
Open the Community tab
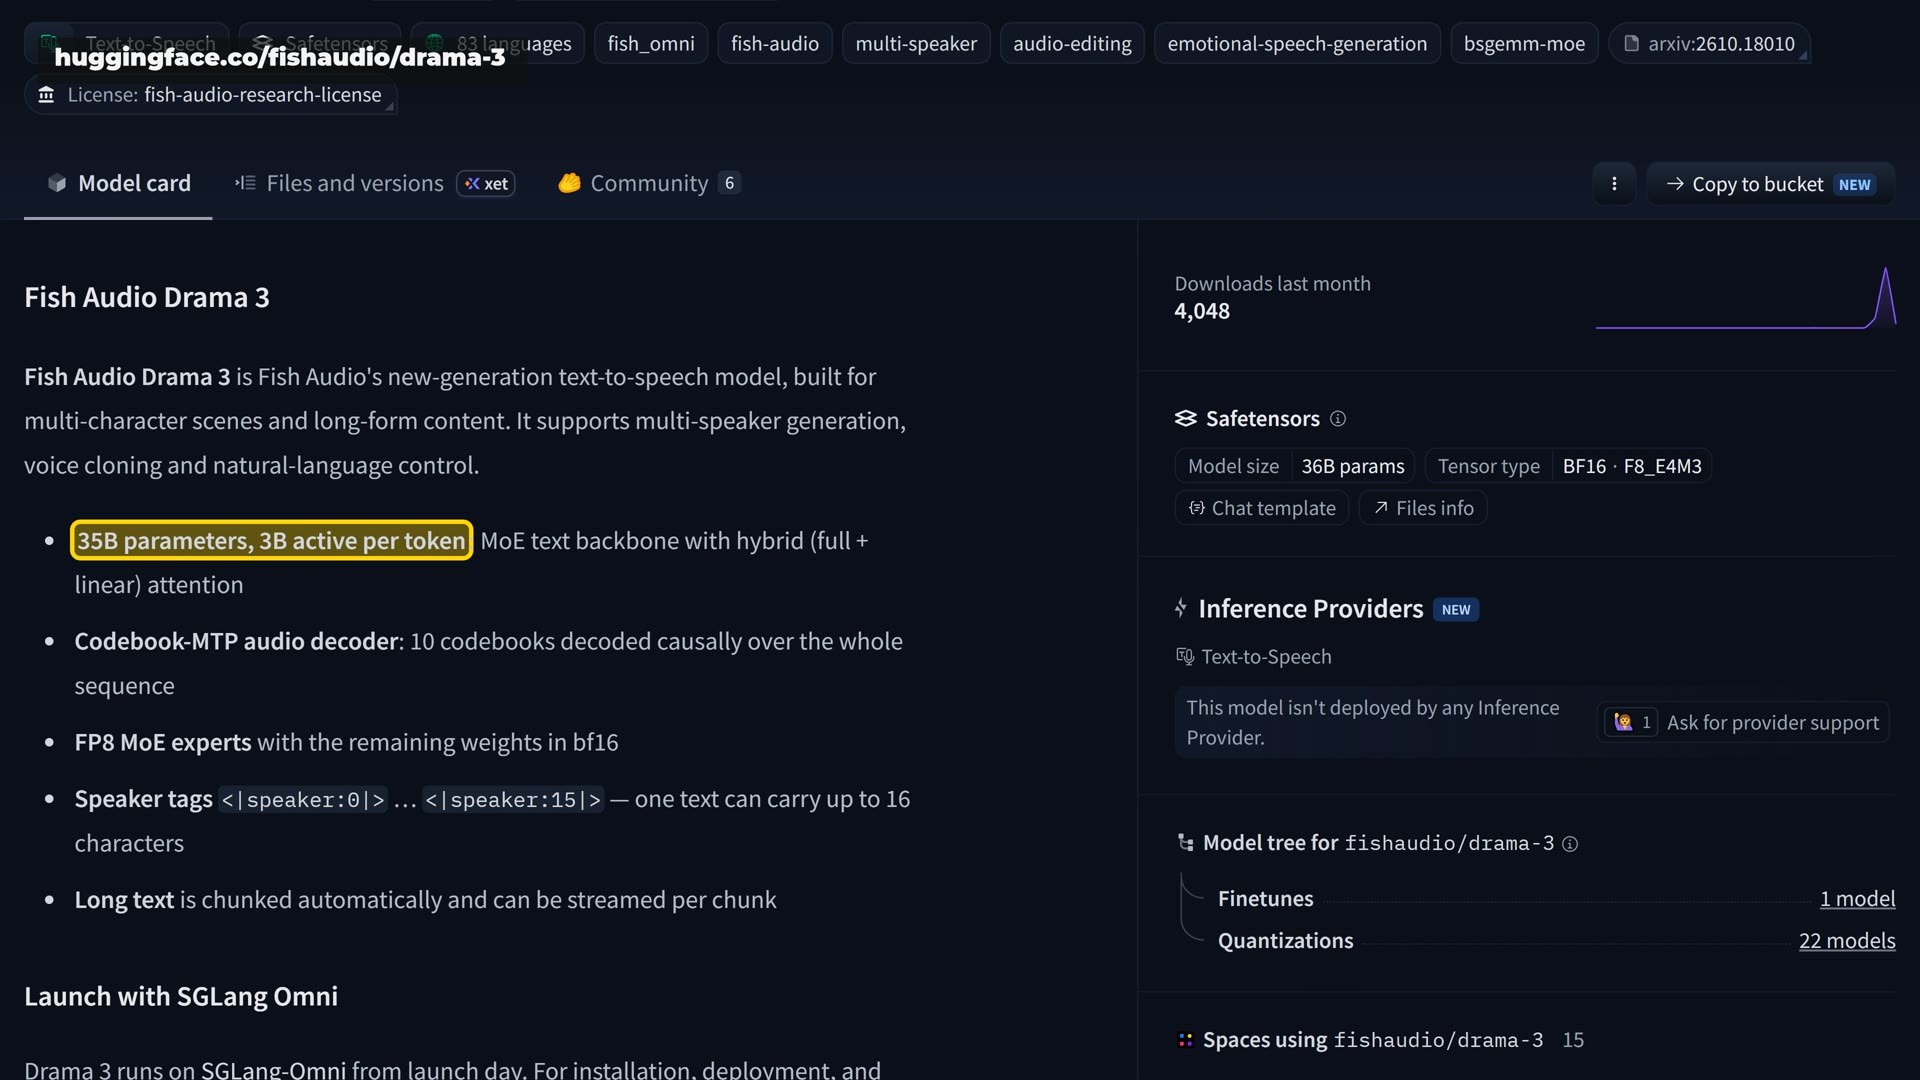(x=649, y=184)
